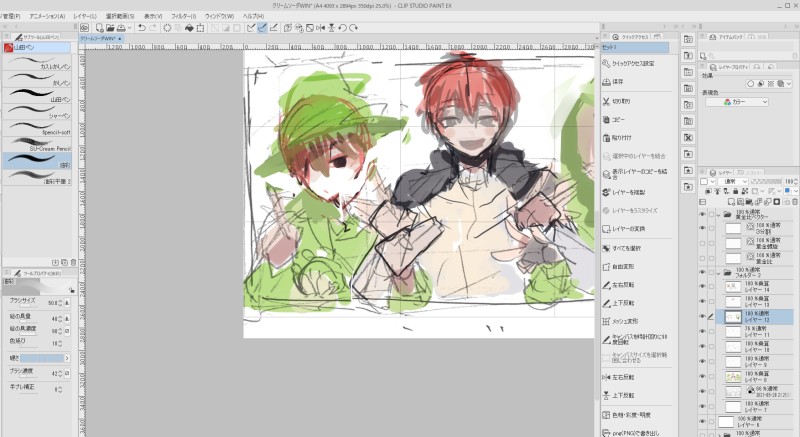Choose the Spencil-soft brush
Image resolution: width=800 pixels, height=437 pixels.
pos(37,128)
